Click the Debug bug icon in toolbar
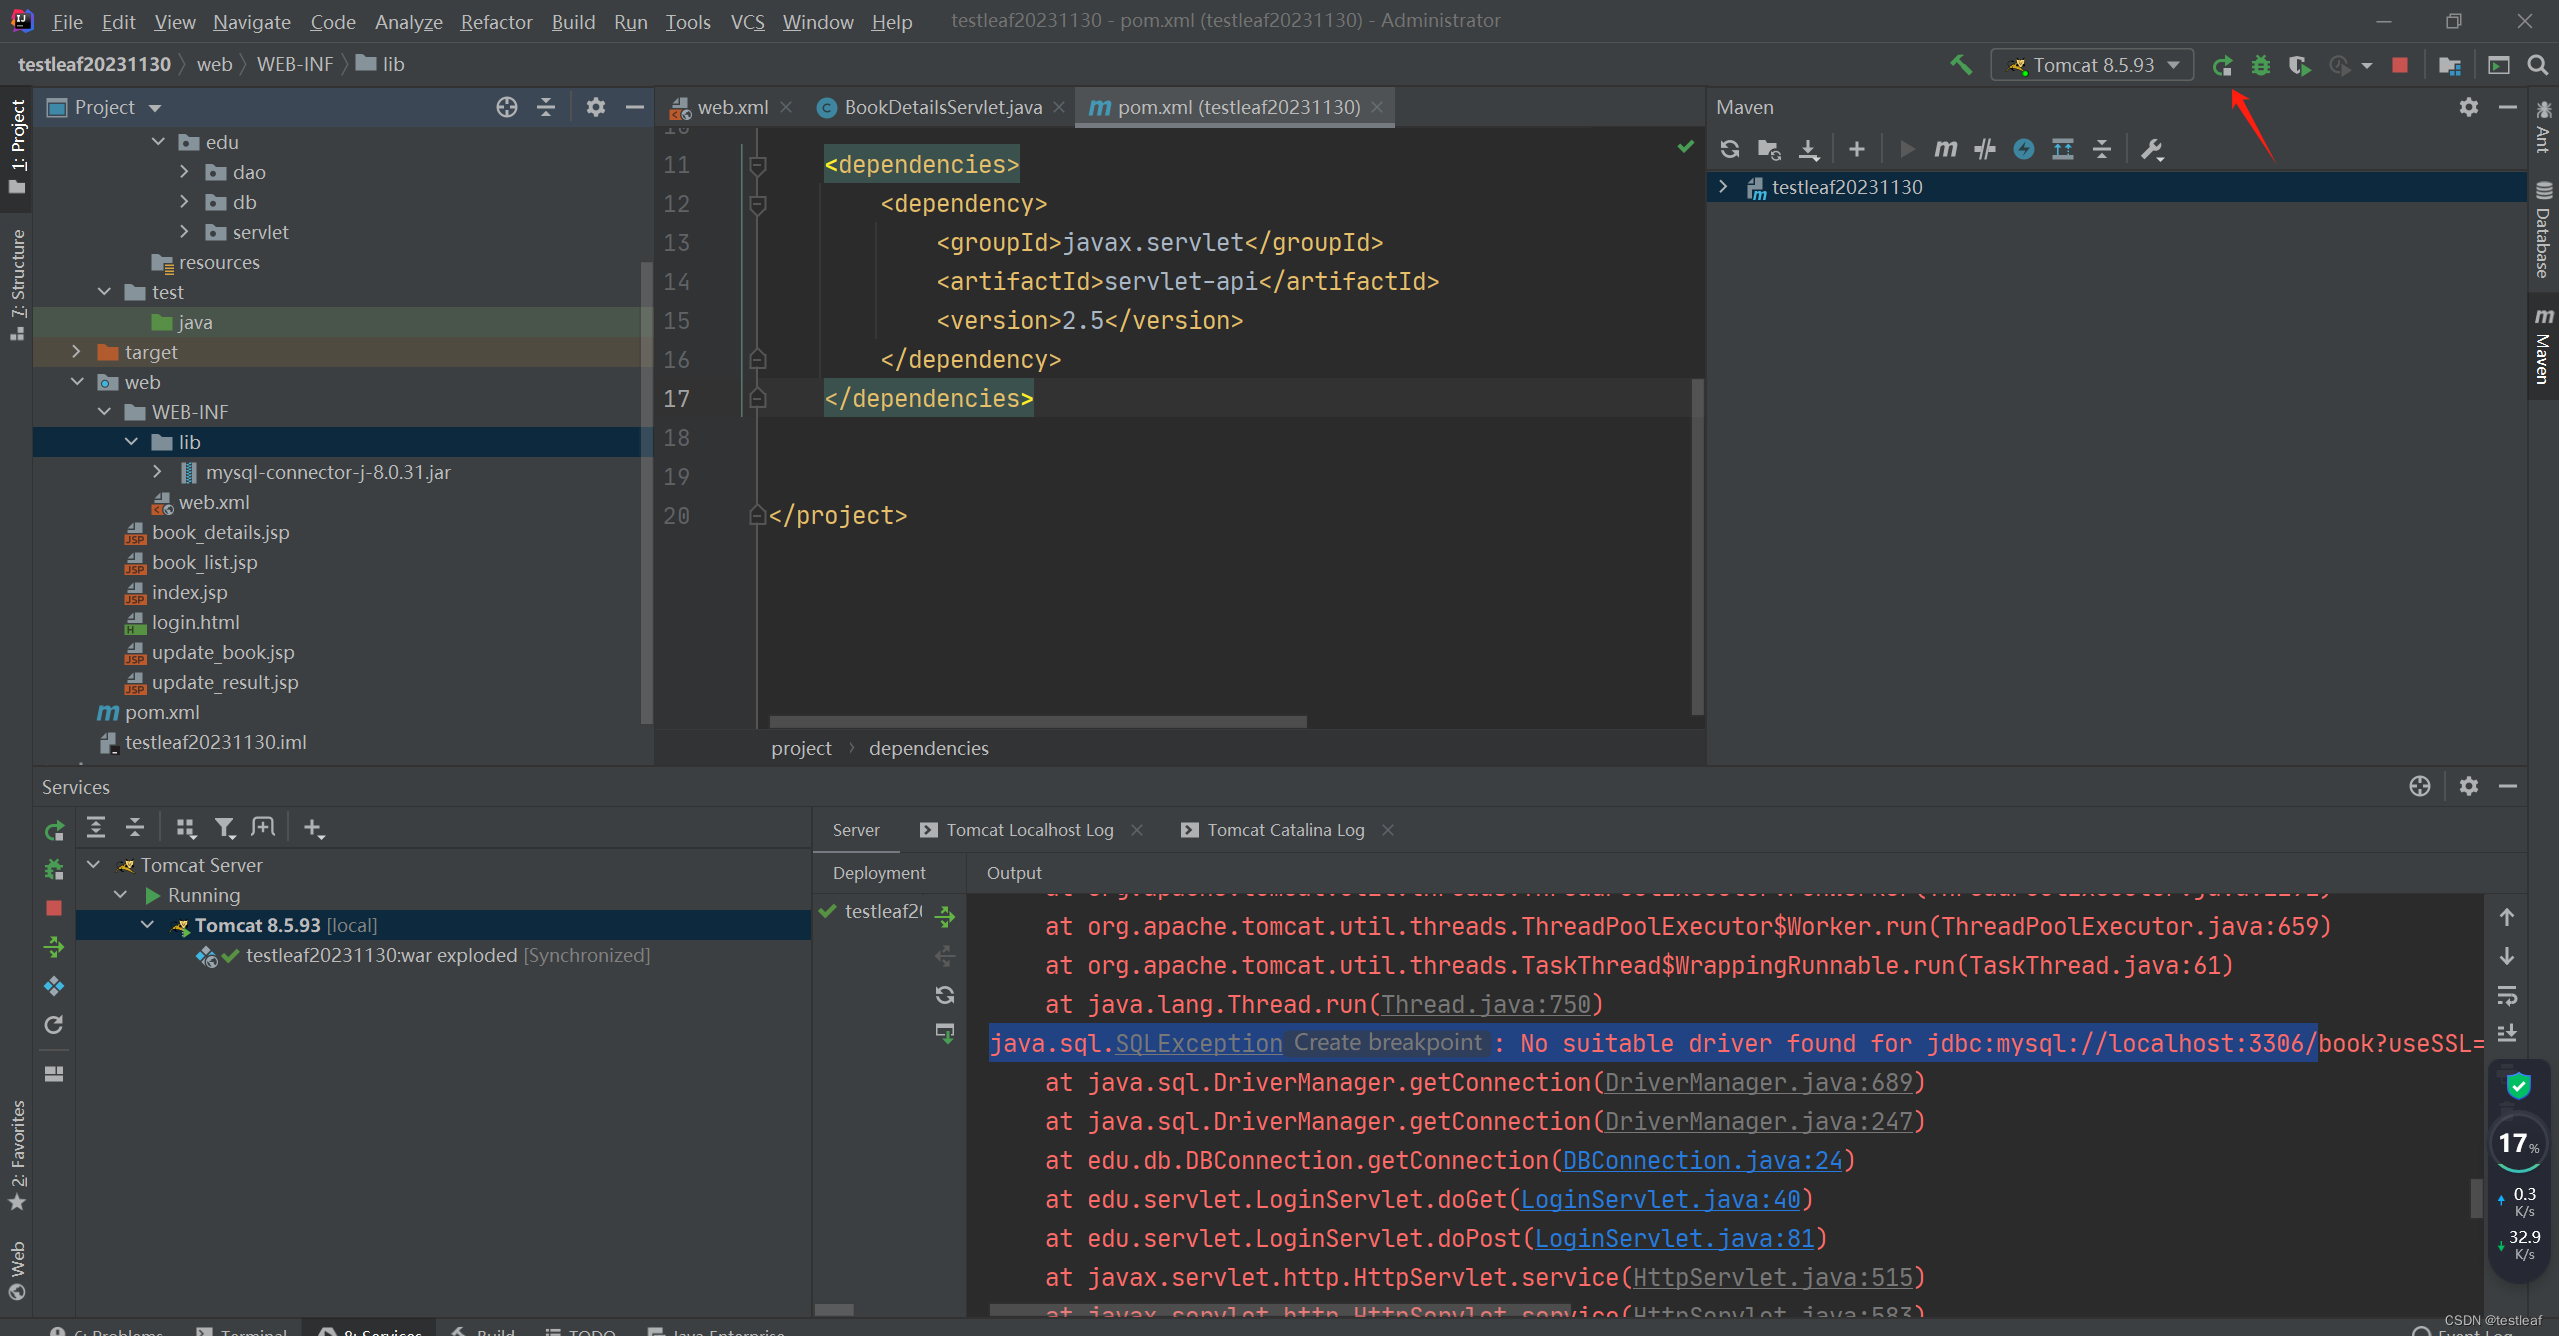The image size is (2559, 1336). tap(2260, 65)
